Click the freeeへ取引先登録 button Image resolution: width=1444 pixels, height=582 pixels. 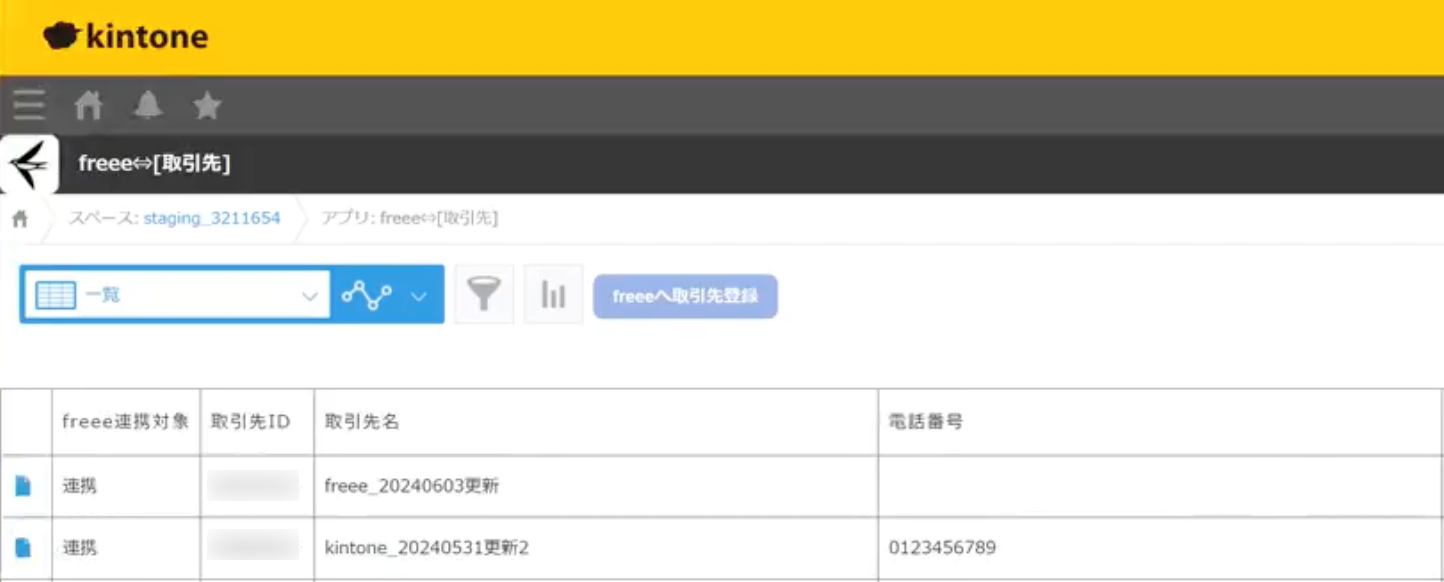tap(685, 296)
